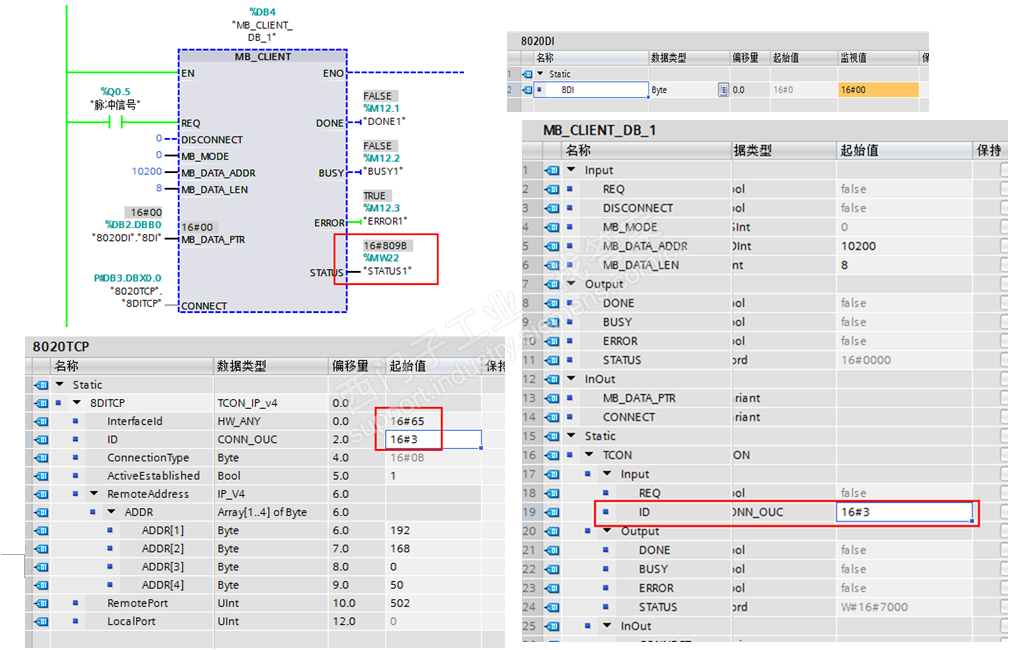Select ADDR[1] start value 192
The height and width of the screenshot is (650, 1017).
click(x=400, y=530)
